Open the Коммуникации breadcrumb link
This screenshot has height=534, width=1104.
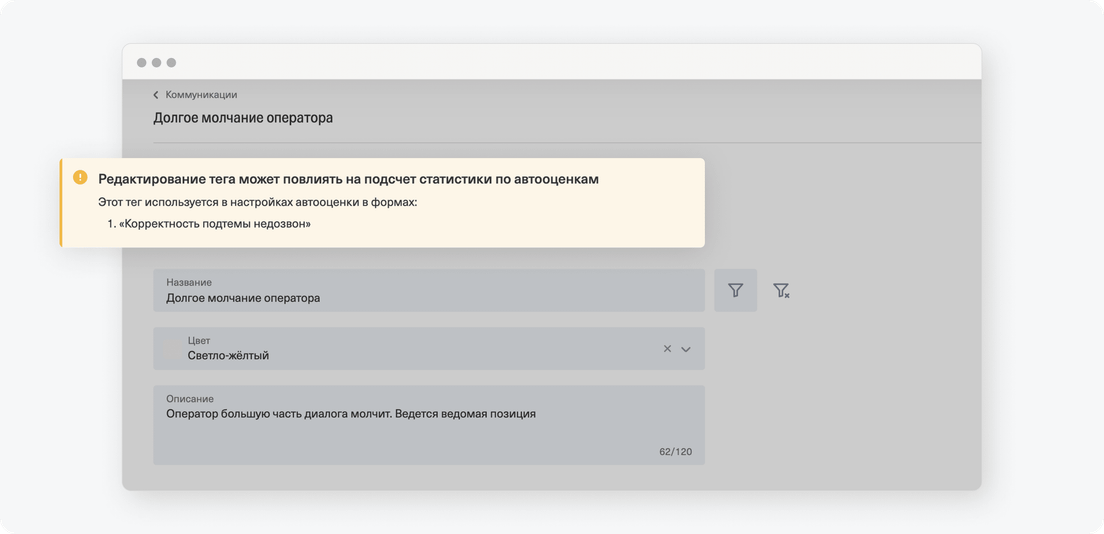[201, 95]
